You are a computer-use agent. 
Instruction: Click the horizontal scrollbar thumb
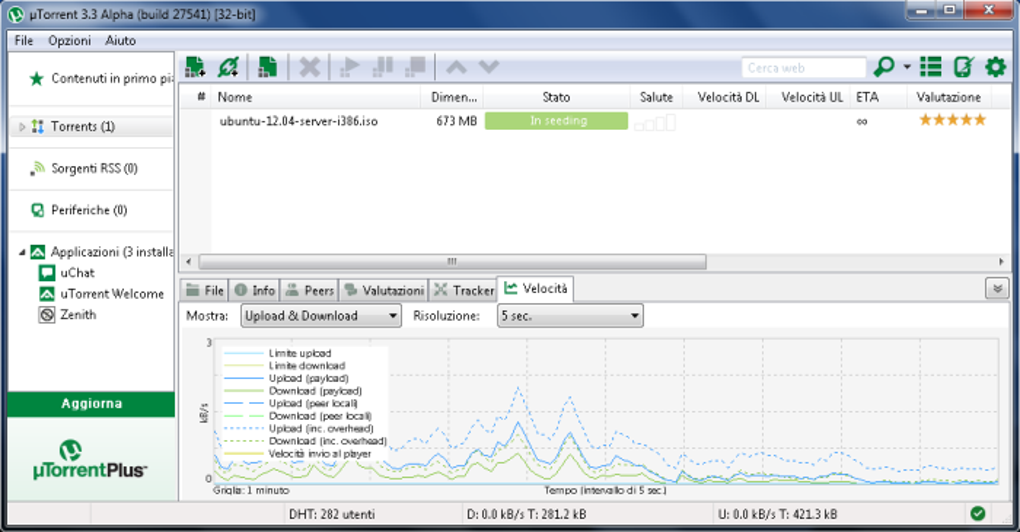pos(452,261)
